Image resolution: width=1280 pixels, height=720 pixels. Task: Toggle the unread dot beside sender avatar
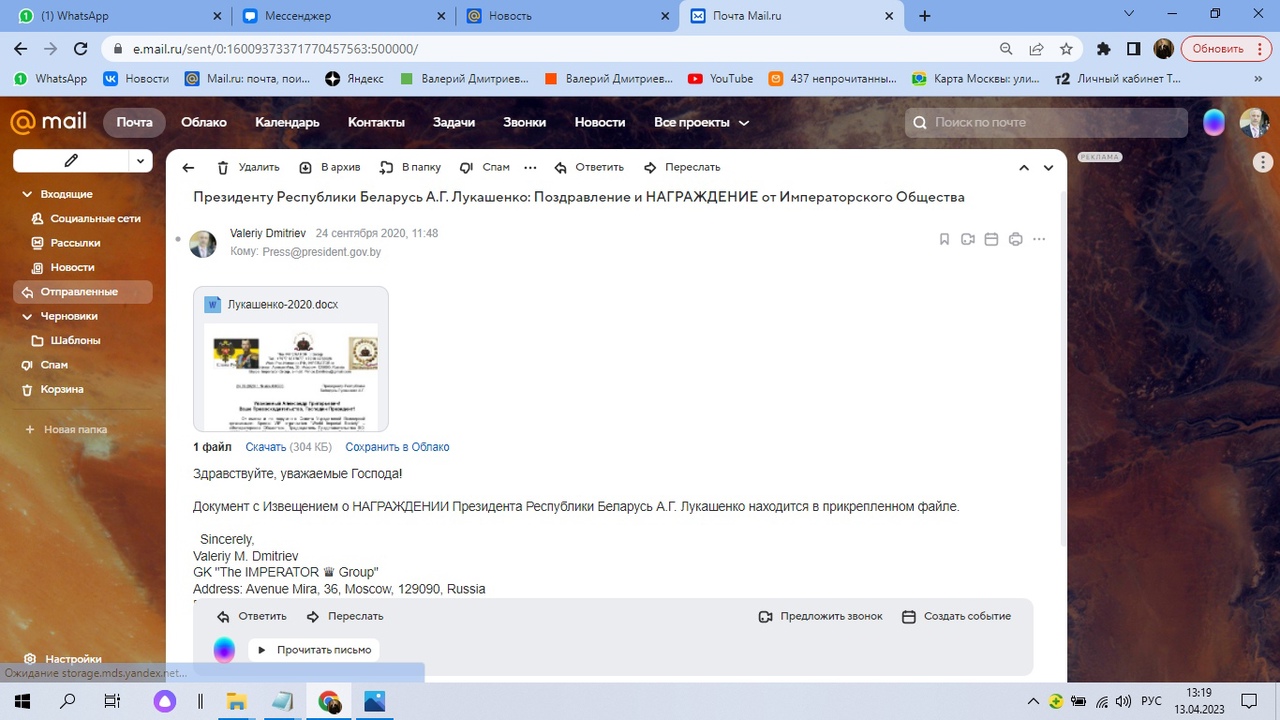[178, 240]
